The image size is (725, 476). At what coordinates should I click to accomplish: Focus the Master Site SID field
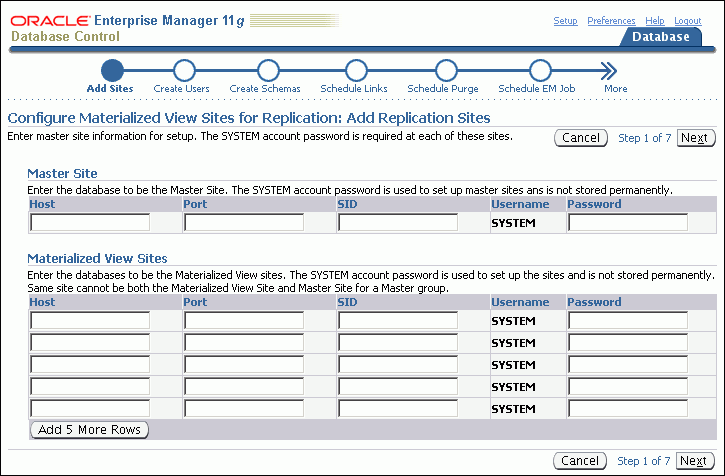tap(398, 223)
